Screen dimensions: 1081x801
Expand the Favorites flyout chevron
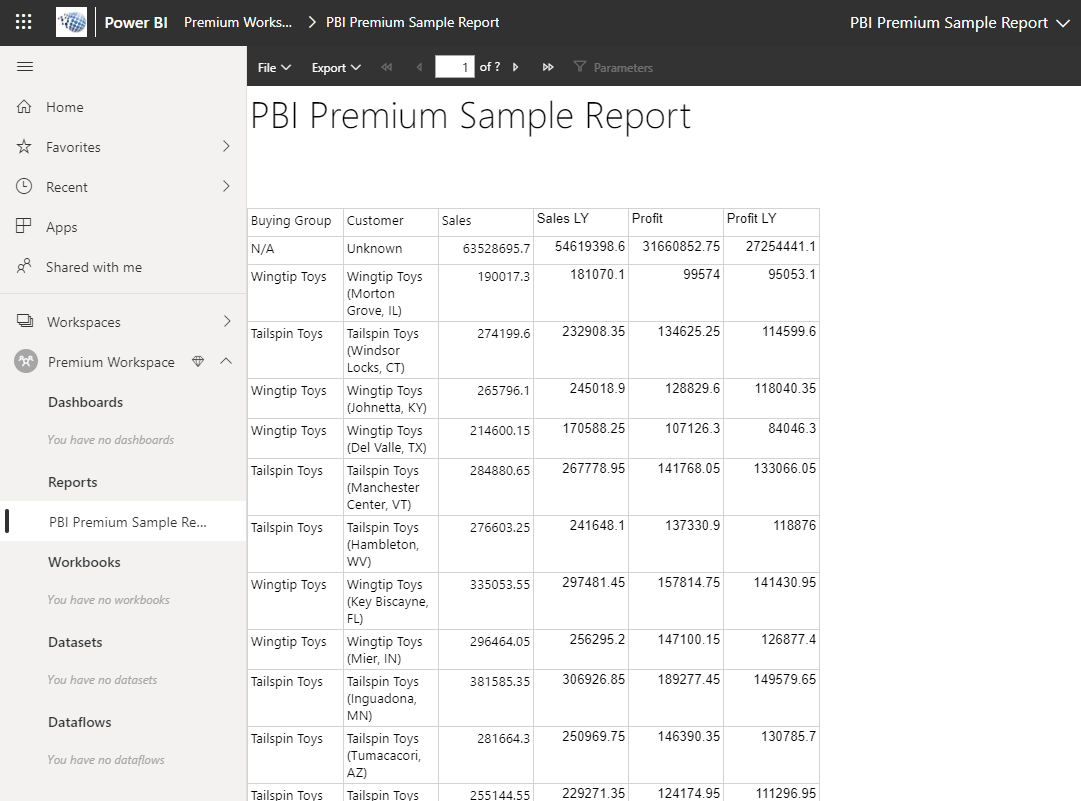226,147
